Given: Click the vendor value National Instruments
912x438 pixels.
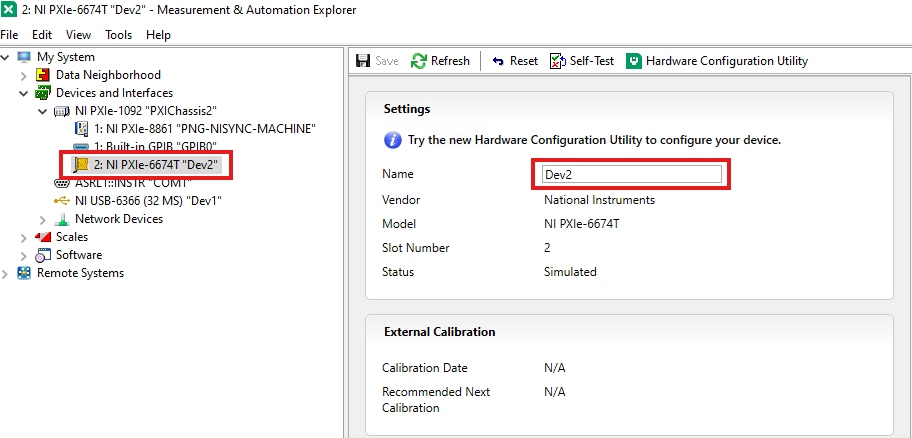Looking at the screenshot, I should pos(600,200).
